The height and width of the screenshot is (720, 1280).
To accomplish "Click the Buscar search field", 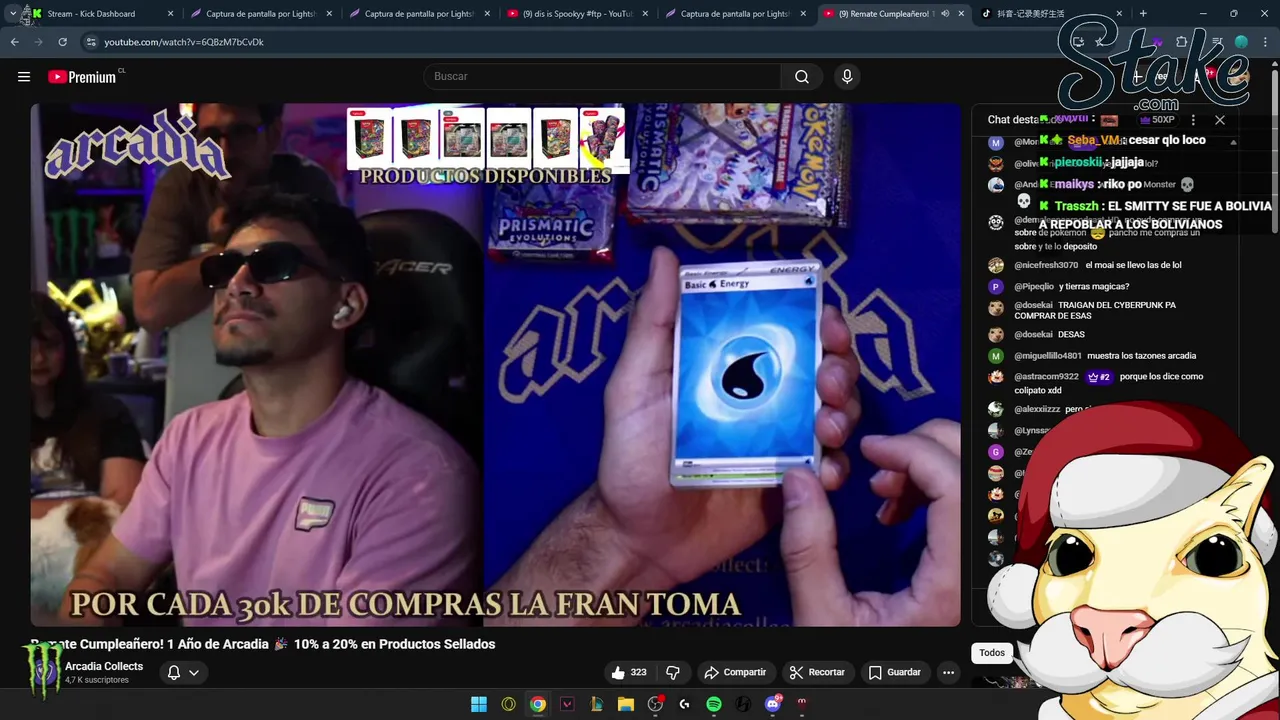I will (x=602, y=77).
